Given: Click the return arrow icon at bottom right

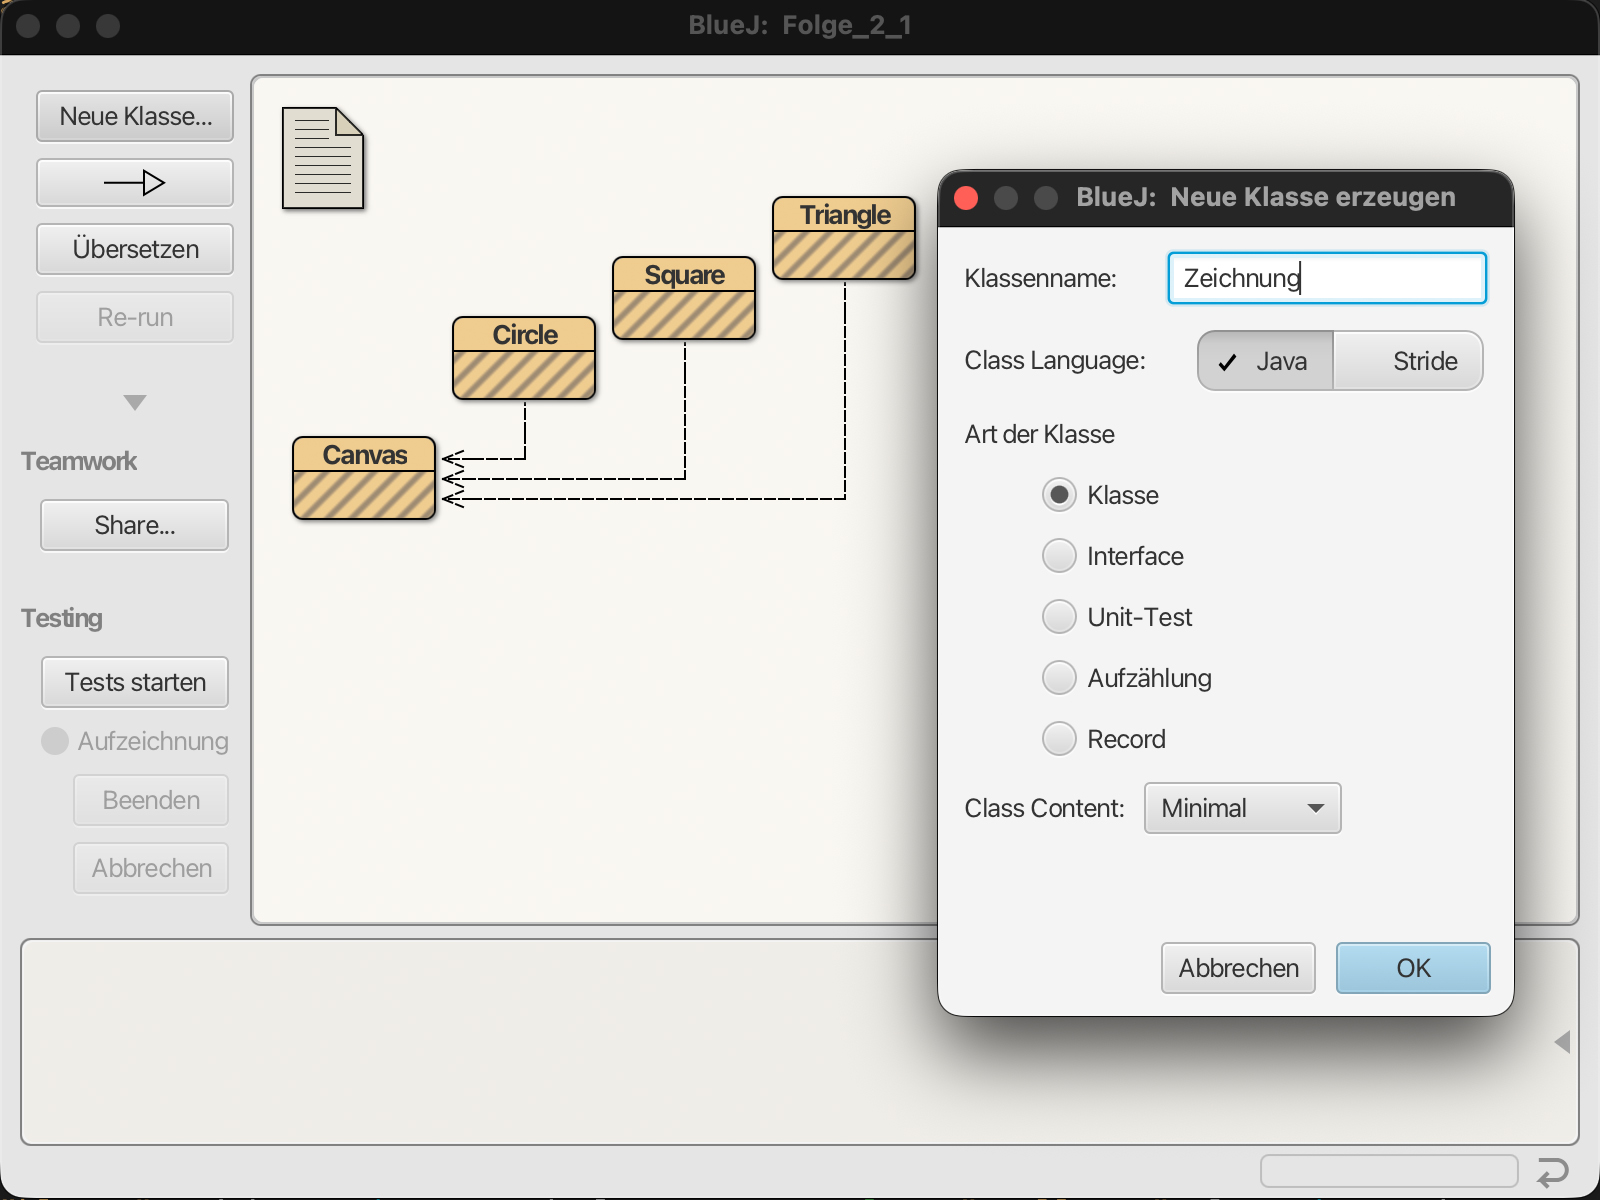Looking at the screenshot, I should (1552, 1171).
